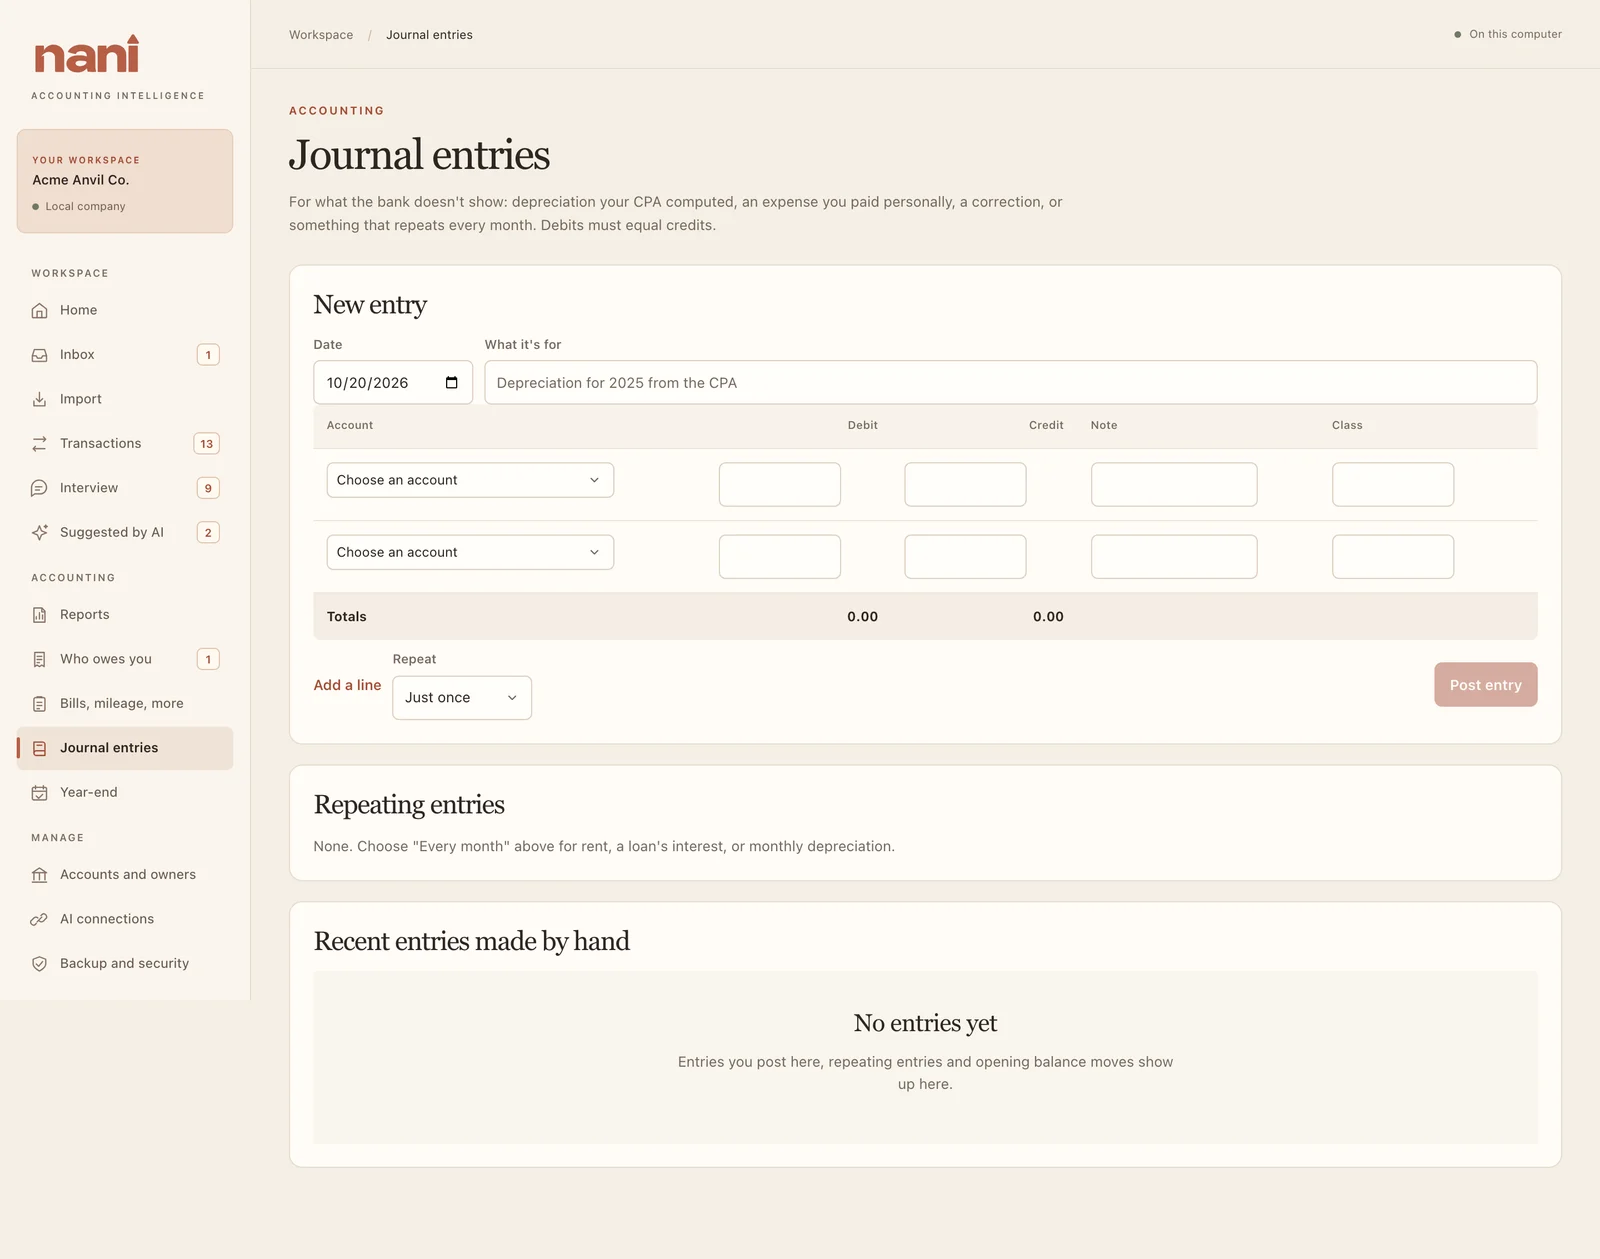The image size is (1600, 1259).
Task: Click the first row Debit field
Action: (779, 484)
